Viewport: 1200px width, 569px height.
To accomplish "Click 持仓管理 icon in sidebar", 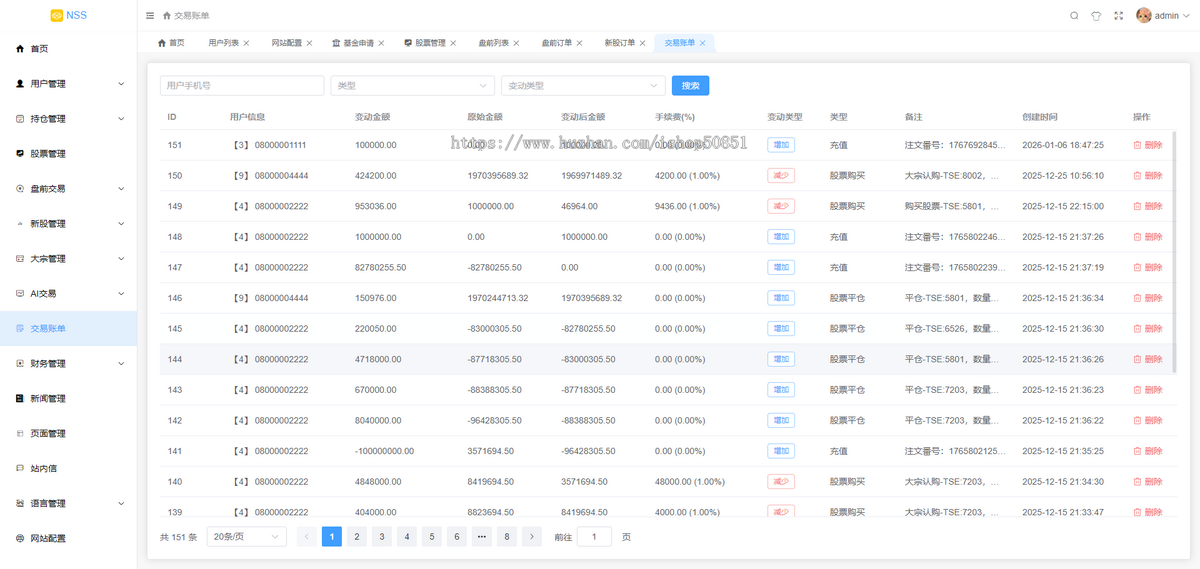I will point(20,119).
